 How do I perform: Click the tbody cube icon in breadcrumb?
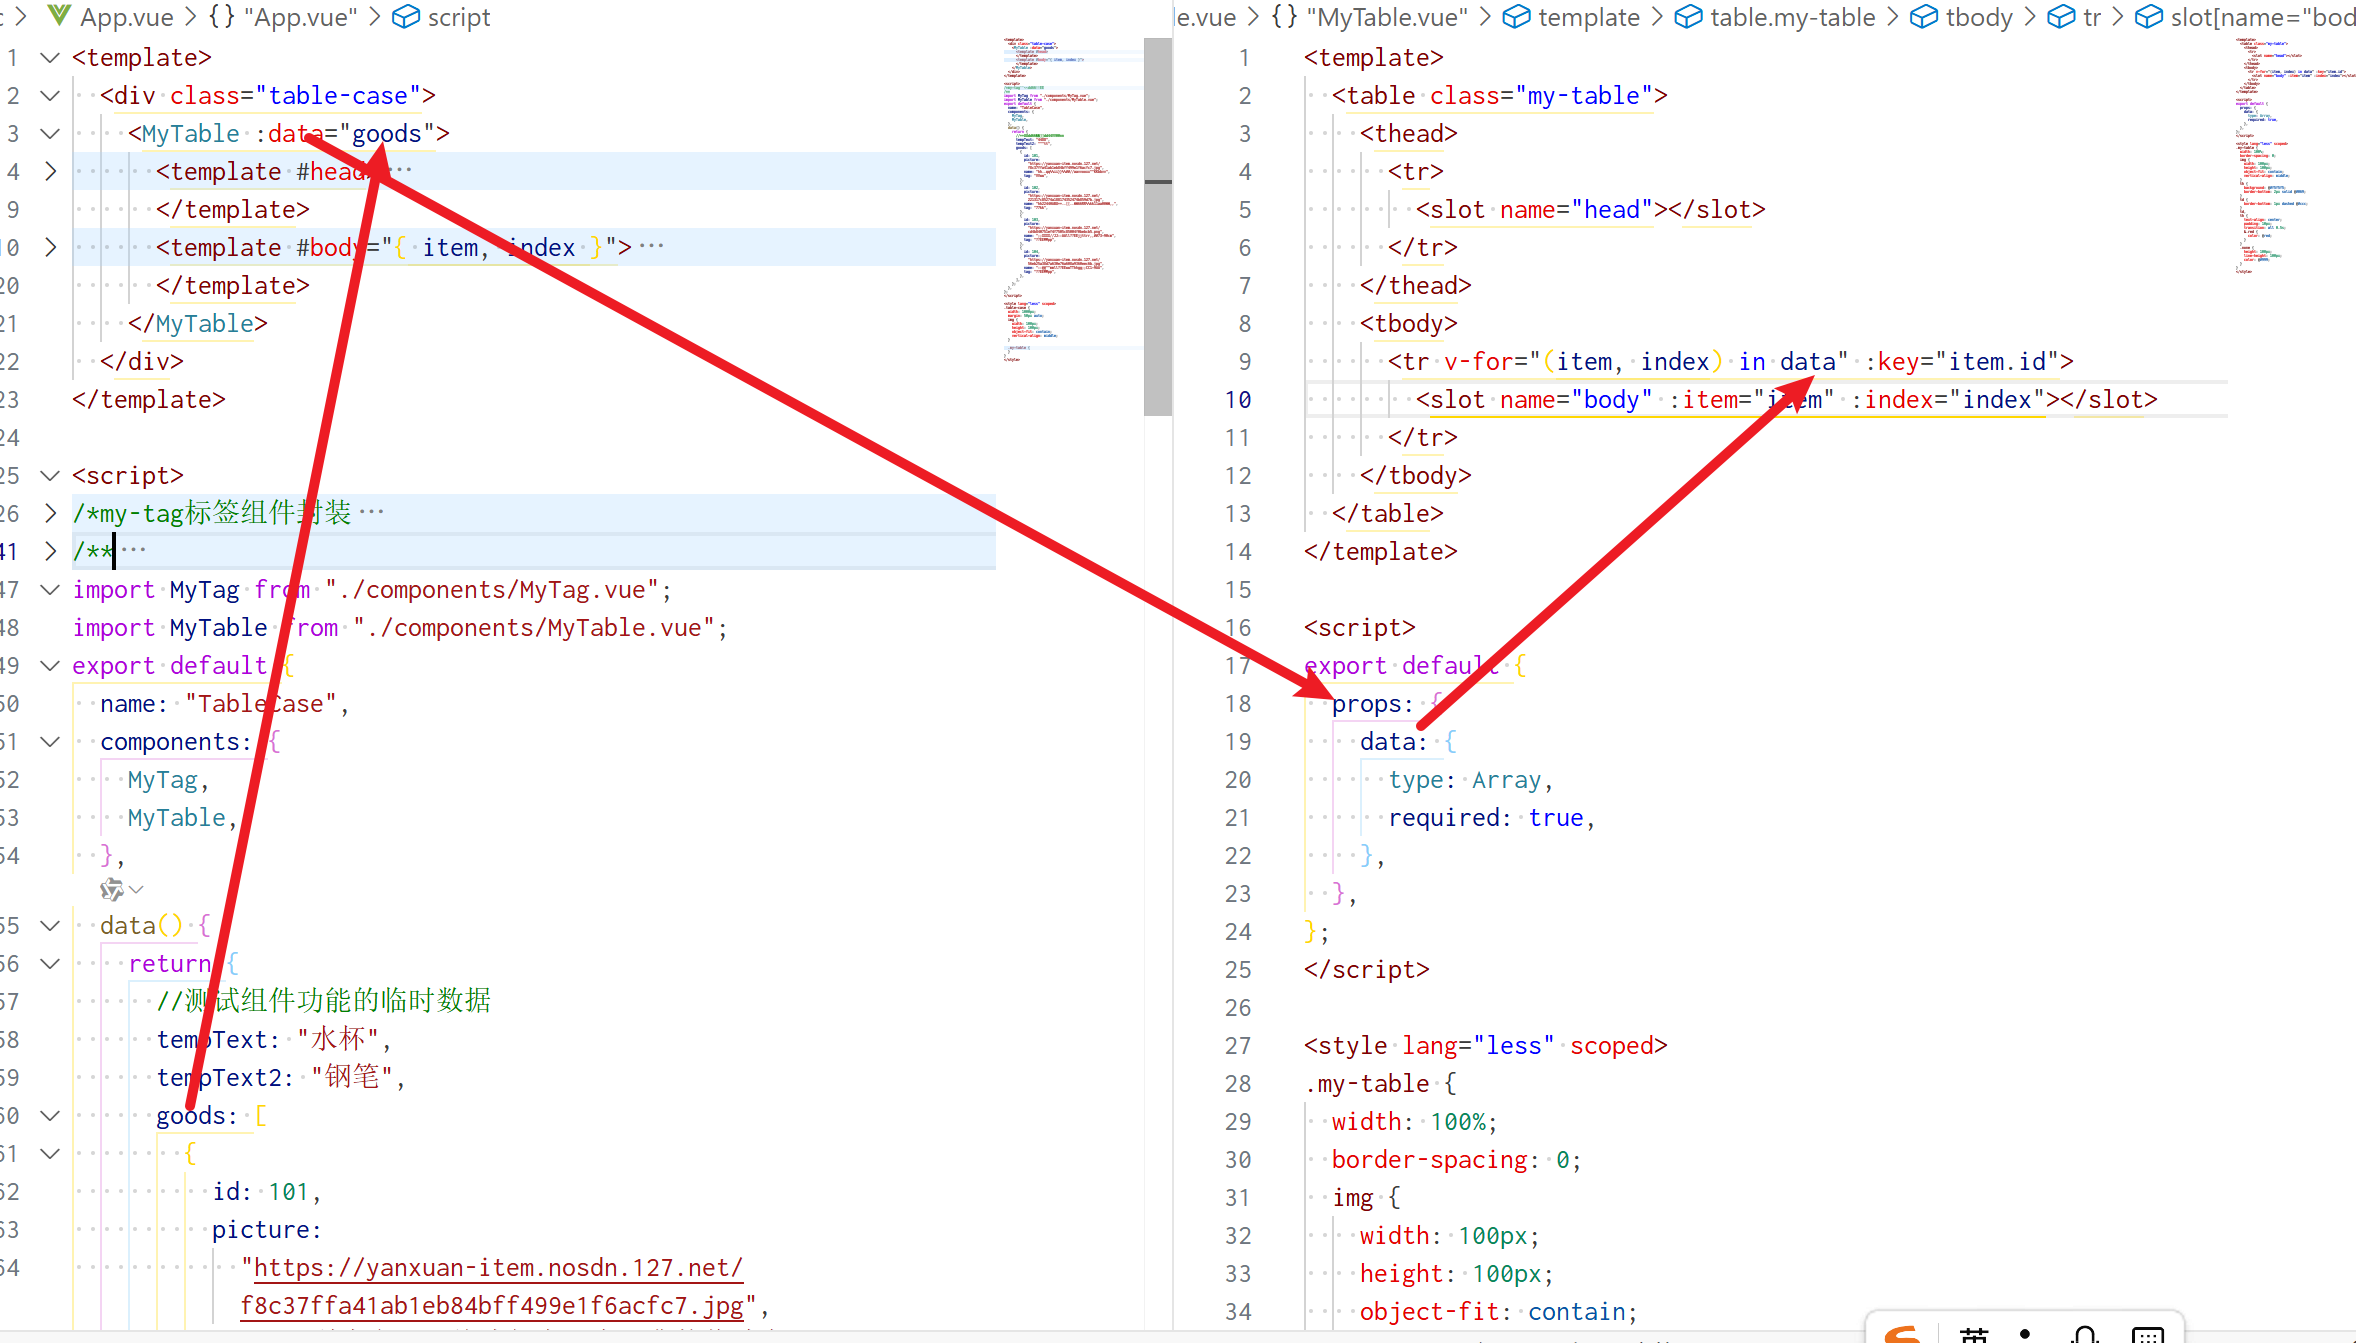click(1924, 17)
